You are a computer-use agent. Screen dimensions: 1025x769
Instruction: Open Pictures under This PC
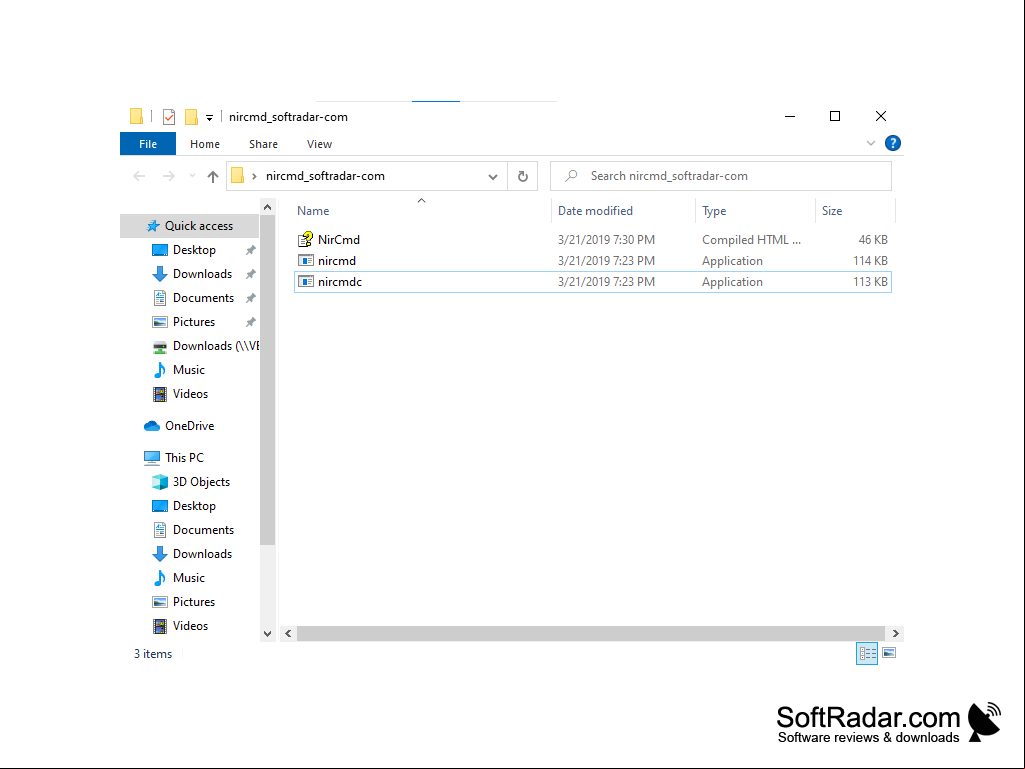tap(193, 602)
